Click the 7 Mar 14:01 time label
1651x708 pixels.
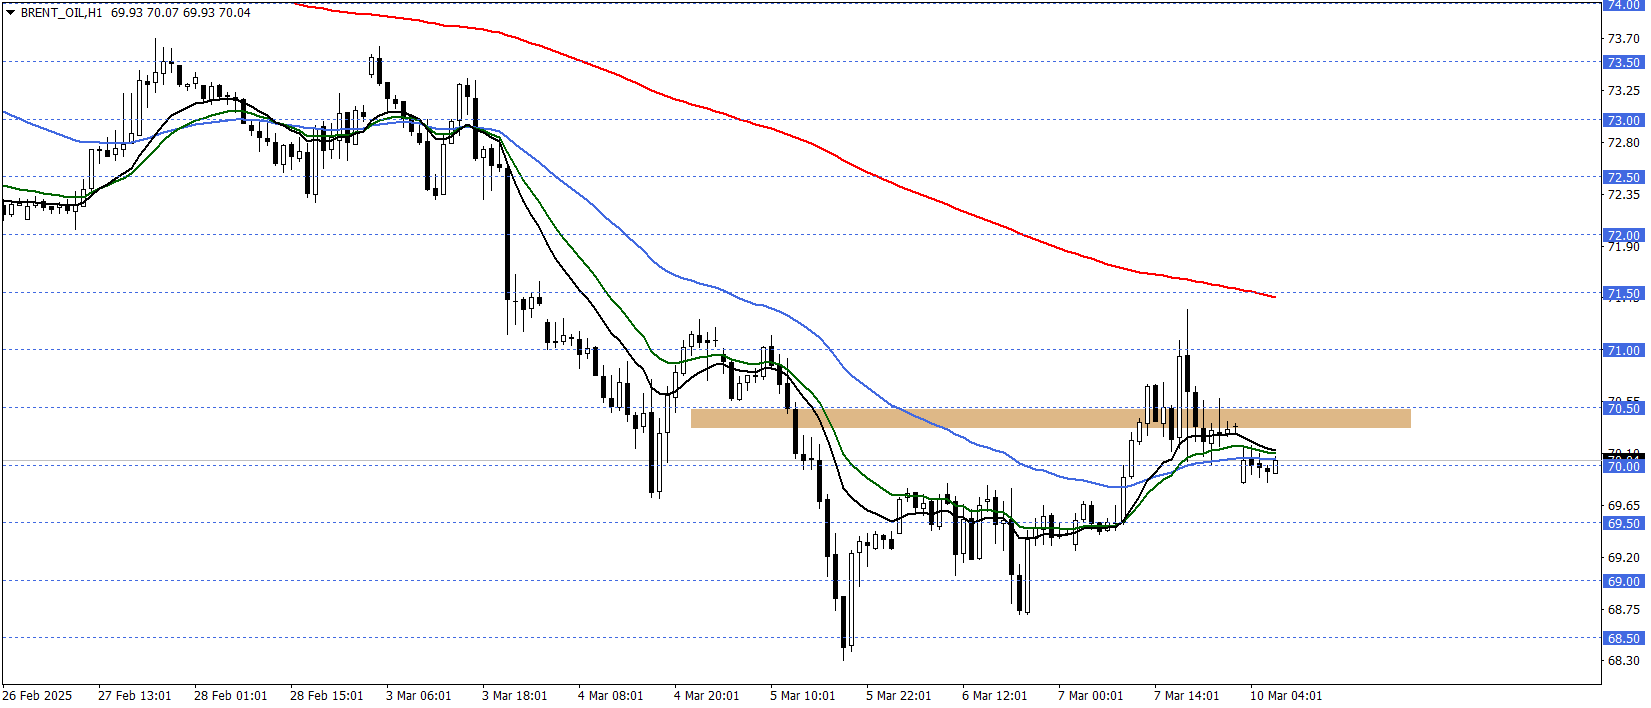coord(1187,695)
